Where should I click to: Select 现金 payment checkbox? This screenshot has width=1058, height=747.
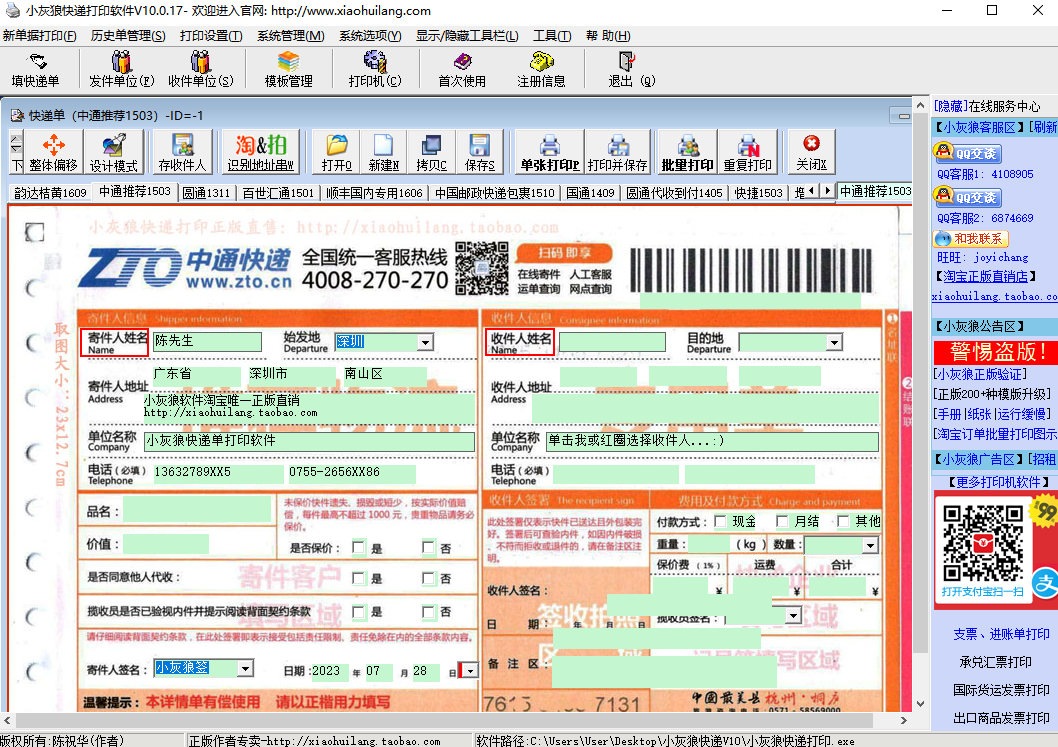pyautogui.click(x=720, y=521)
